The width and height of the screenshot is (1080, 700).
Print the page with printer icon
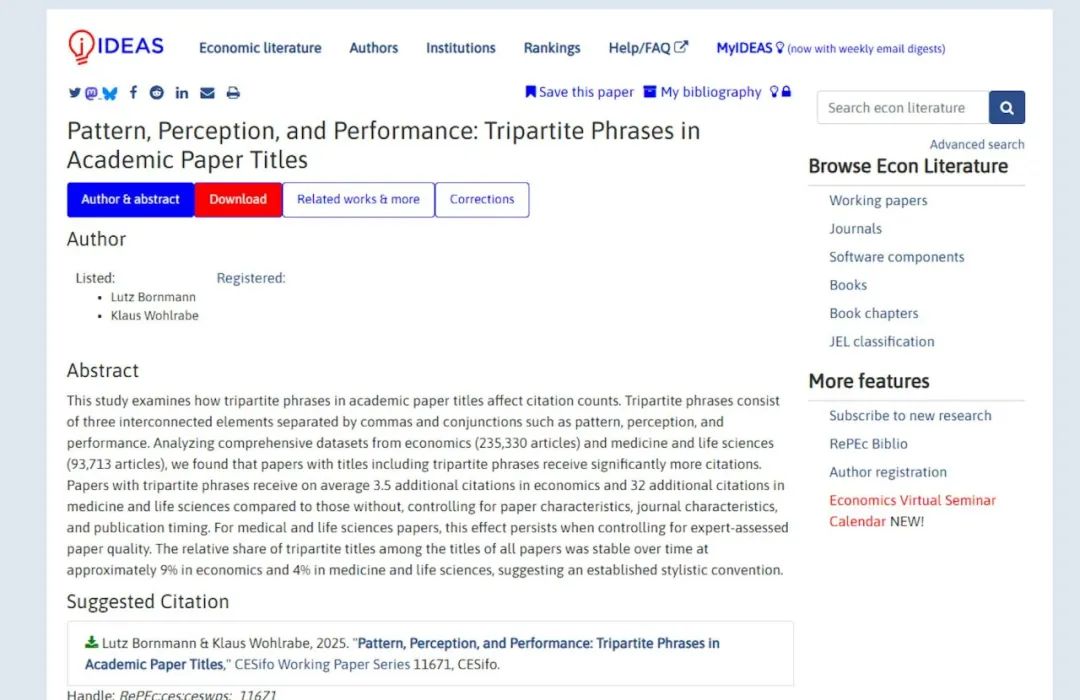pyautogui.click(x=233, y=93)
